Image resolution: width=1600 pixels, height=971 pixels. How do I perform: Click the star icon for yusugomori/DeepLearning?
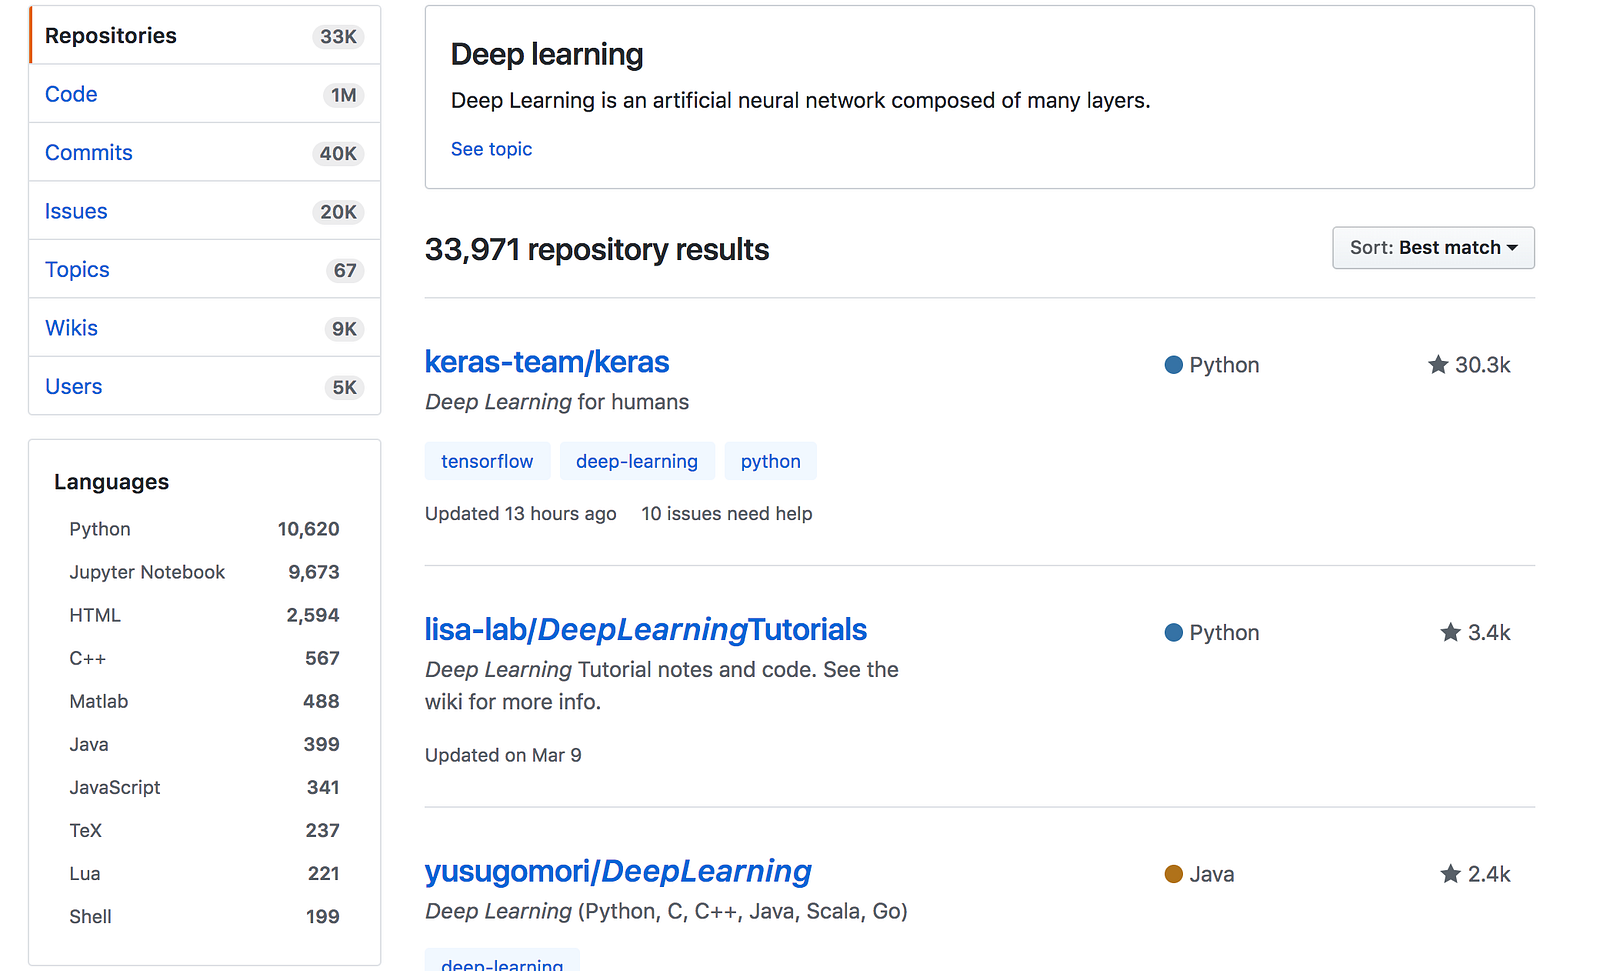1450,874
